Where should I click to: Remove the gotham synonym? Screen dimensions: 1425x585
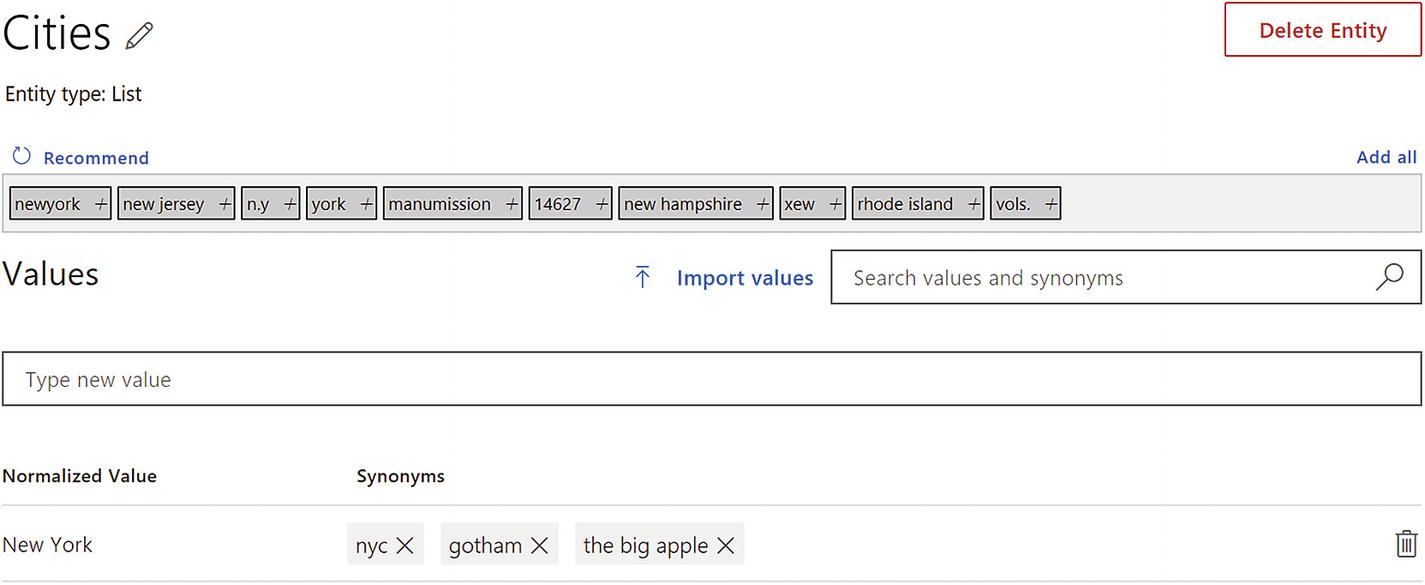coord(539,545)
